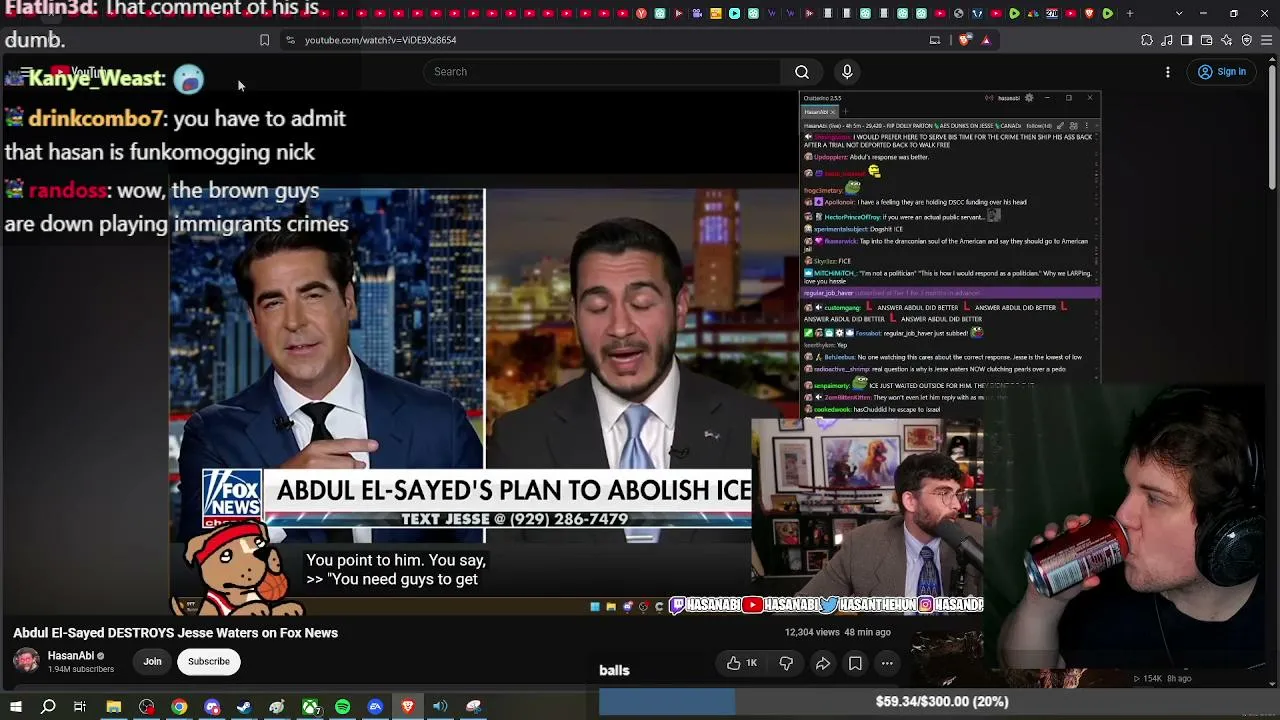Image resolution: width=1280 pixels, height=720 pixels.
Task: Start voice search with the microphone
Action: (847, 72)
